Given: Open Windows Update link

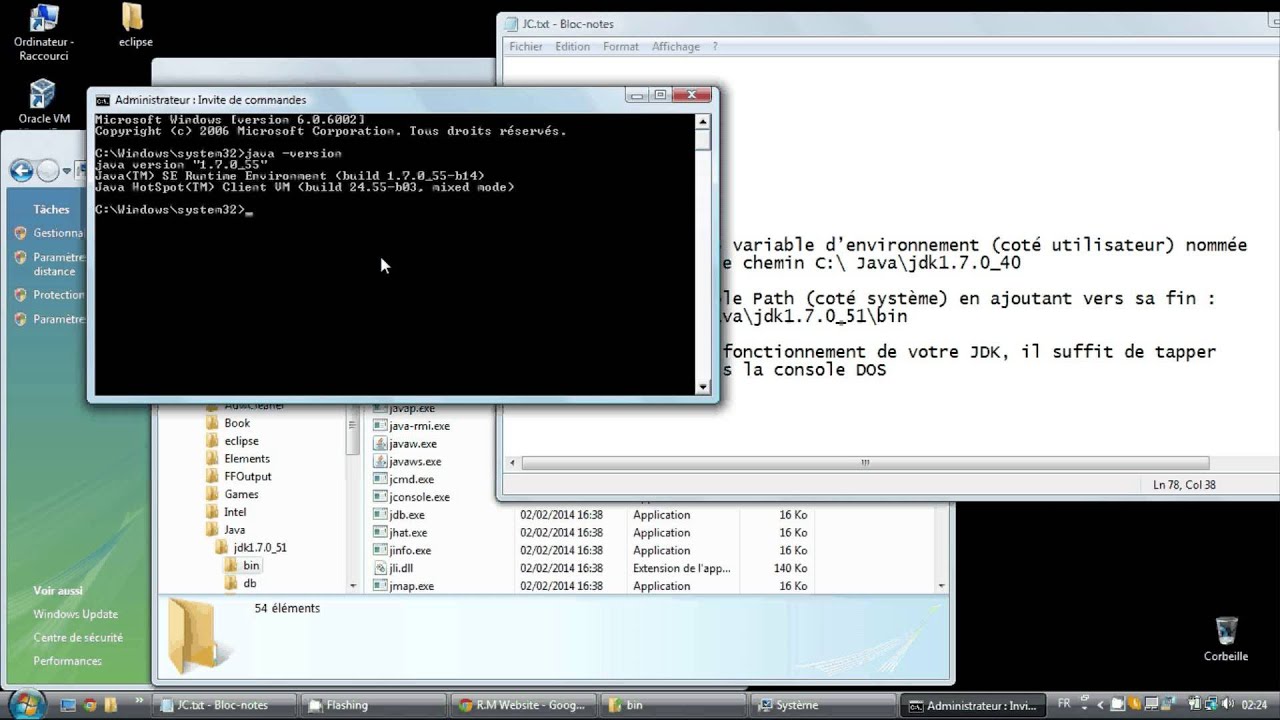Looking at the screenshot, I should point(75,614).
